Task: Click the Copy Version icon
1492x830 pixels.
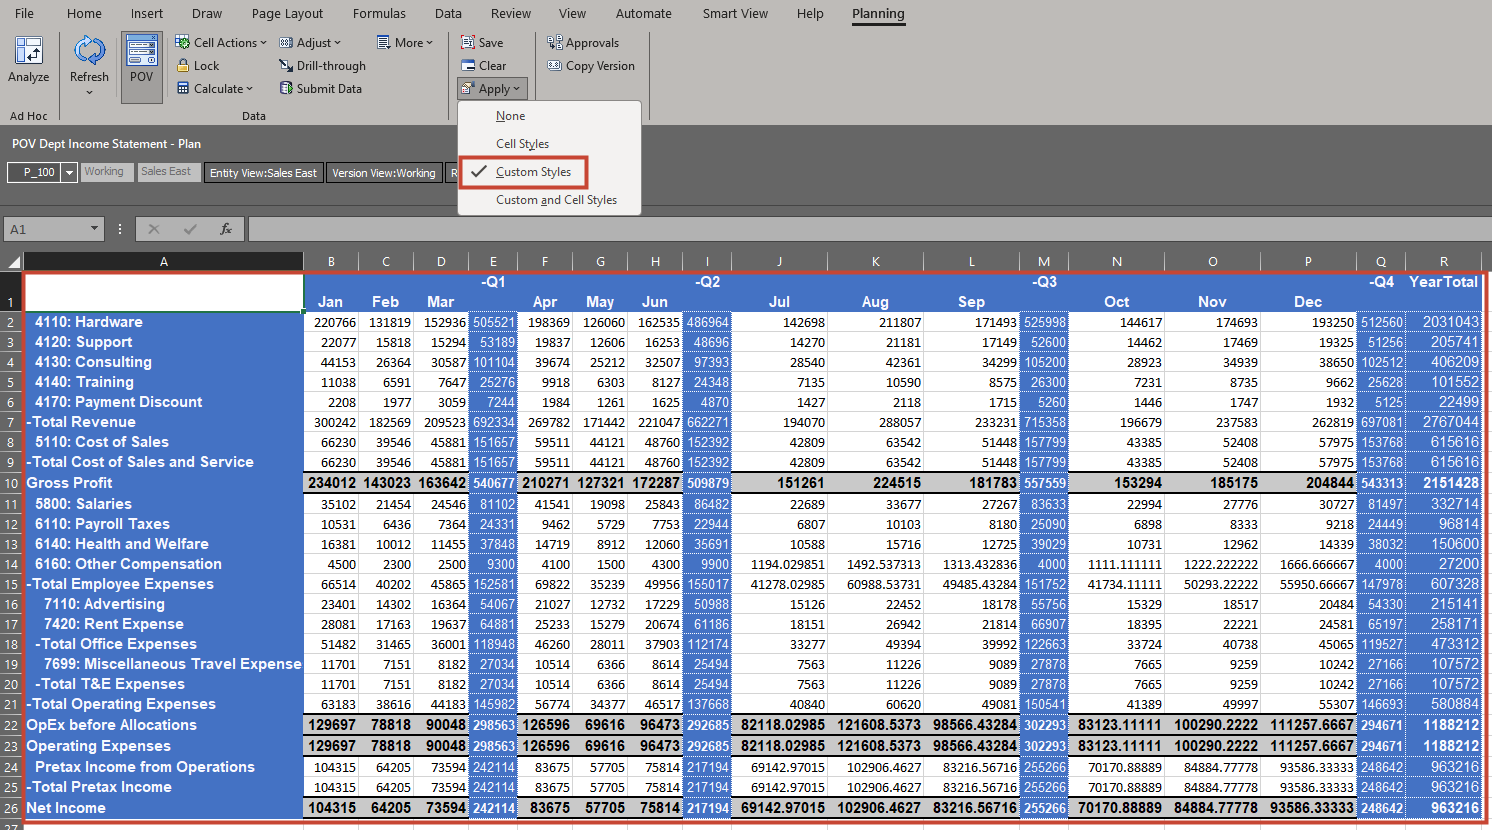Action: pos(554,65)
